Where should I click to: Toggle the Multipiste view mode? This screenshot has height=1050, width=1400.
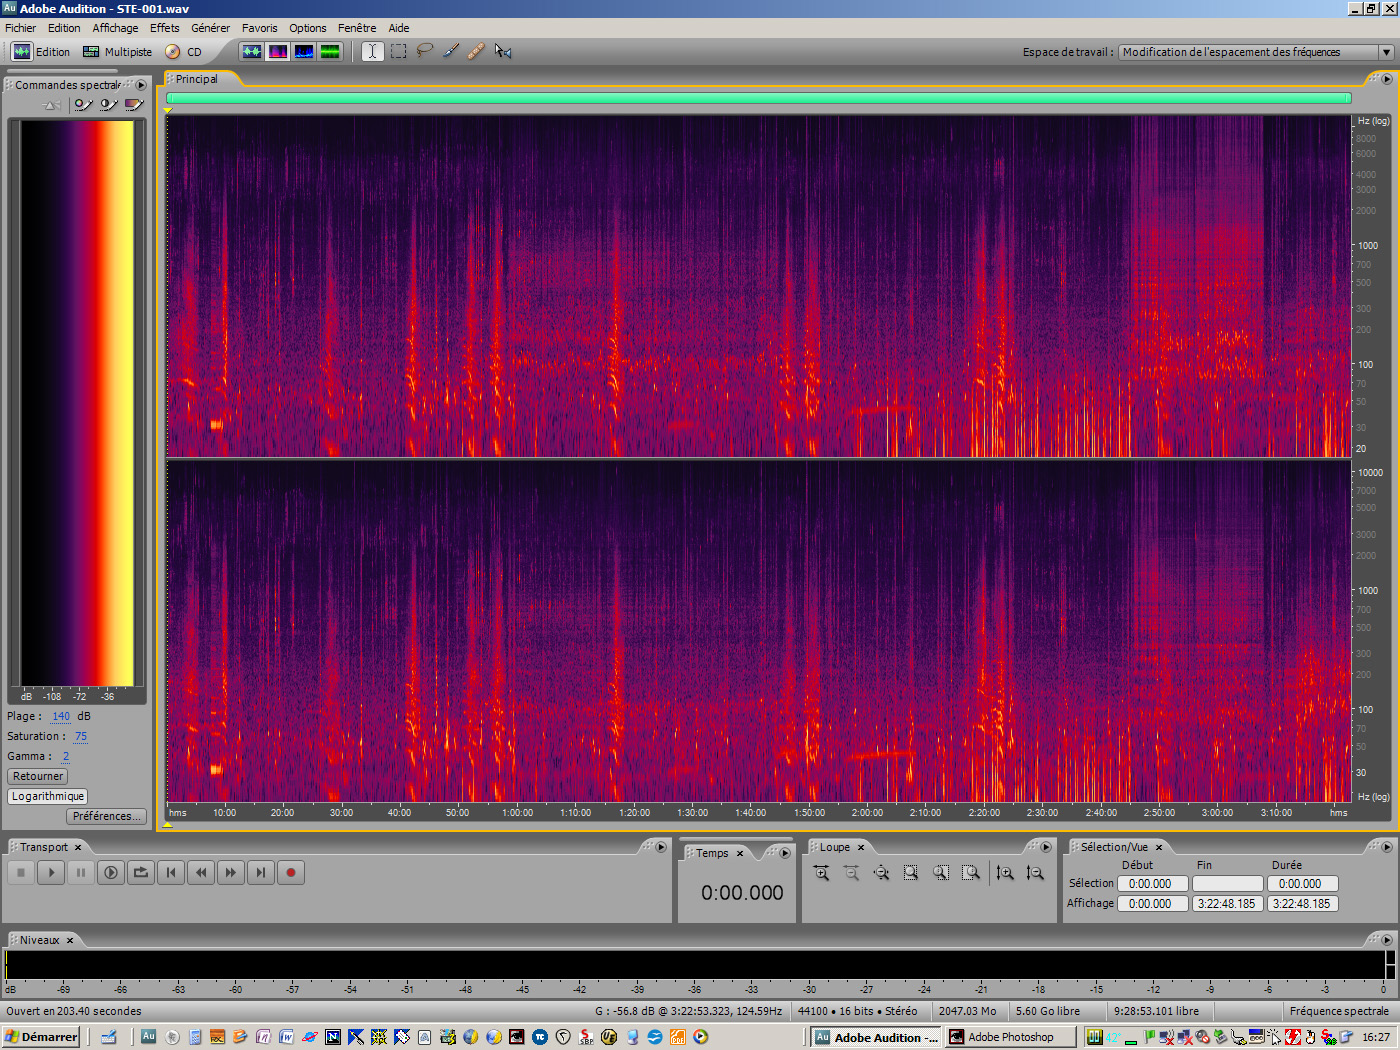click(118, 51)
